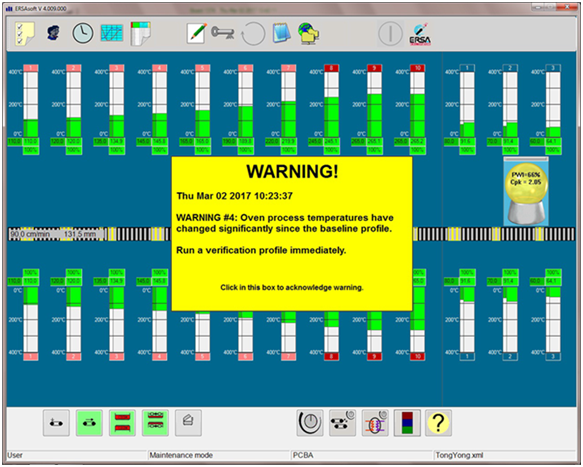Click the circular refresh arrow icon
This screenshot has height=467, width=583.
click(253, 34)
